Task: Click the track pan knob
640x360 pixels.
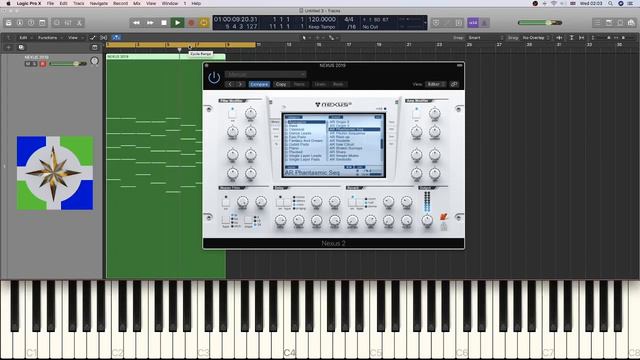Action: click(x=95, y=61)
